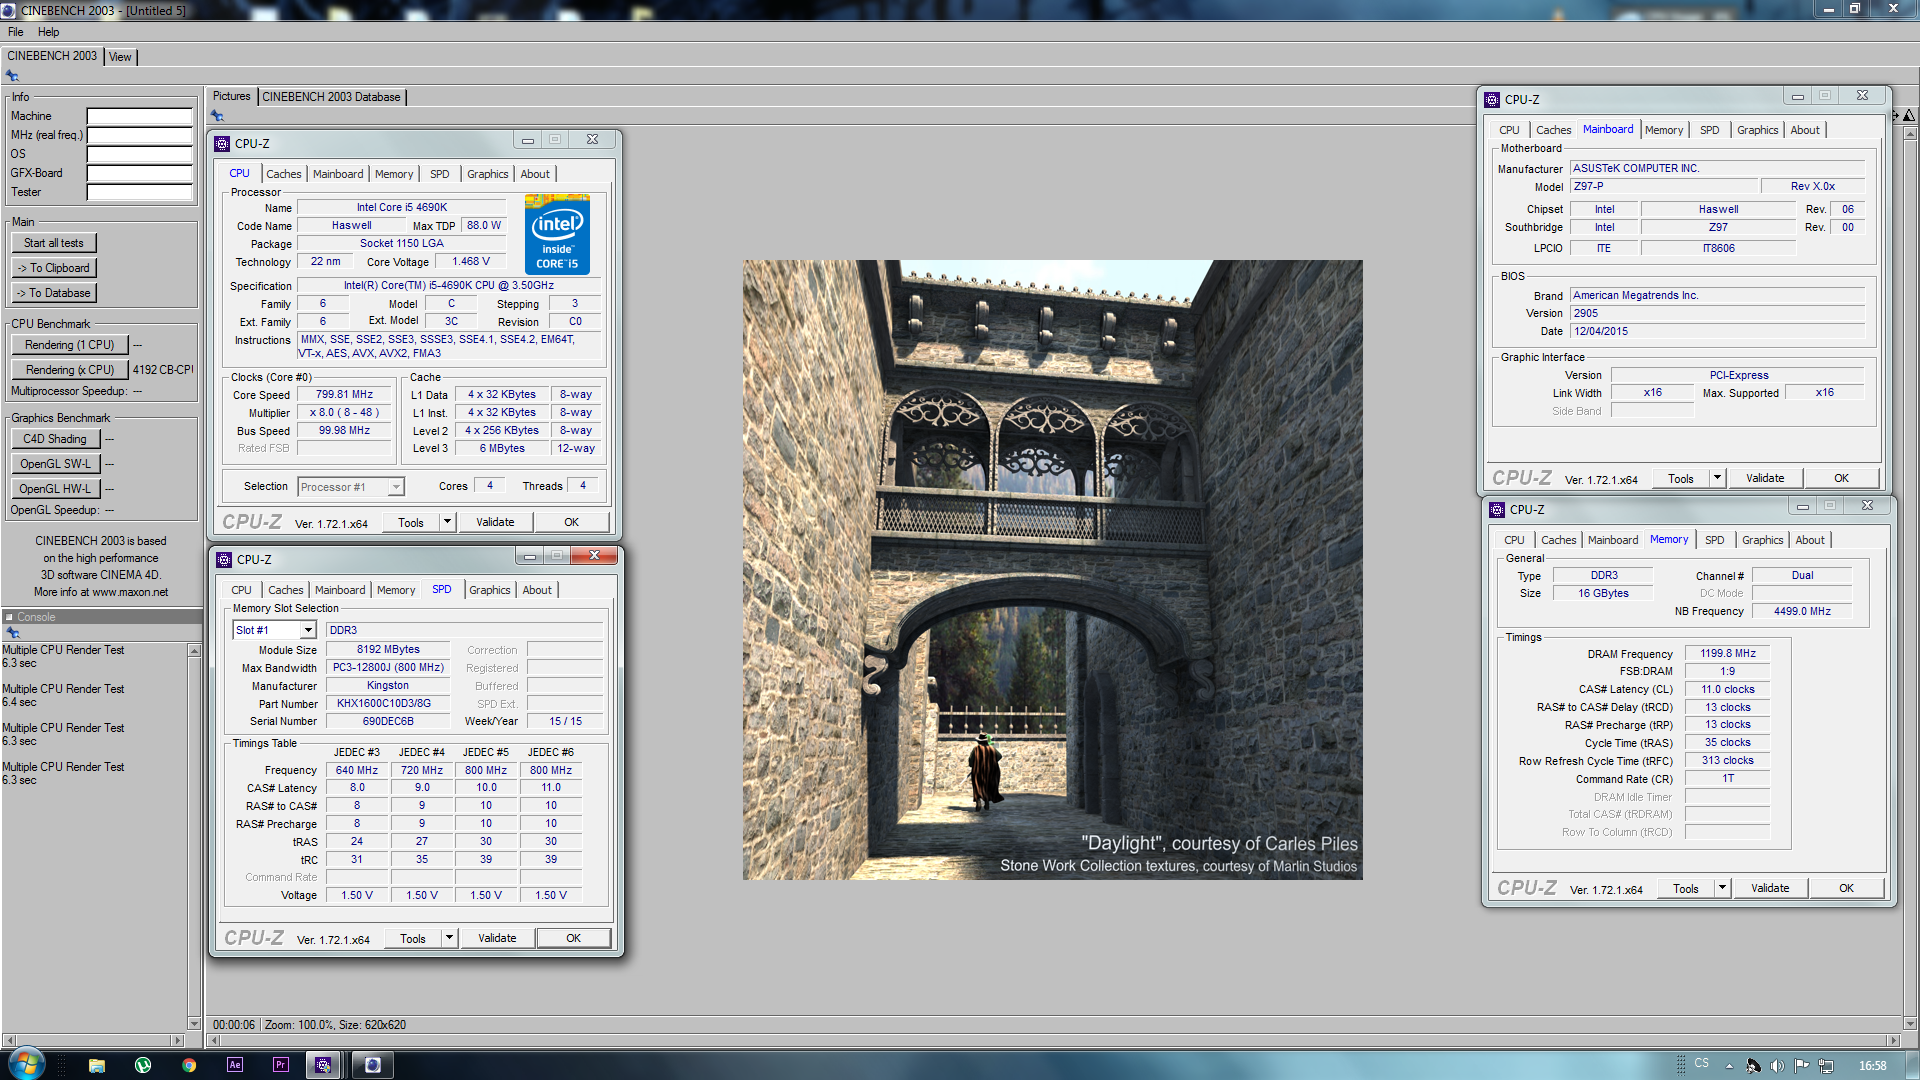The image size is (1920, 1080).
Task: Click the To Database button
Action: tap(54, 293)
